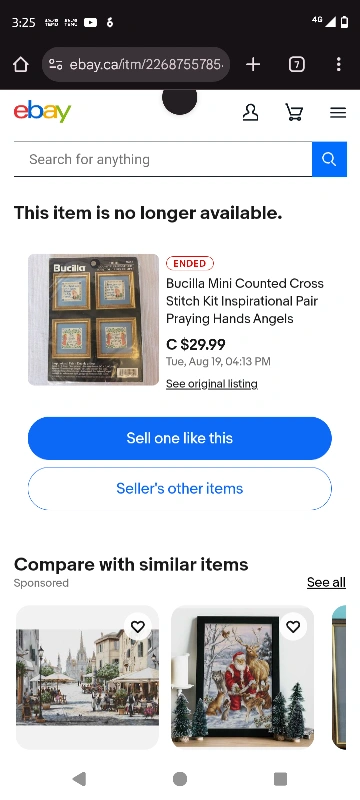Image resolution: width=360 pixels, height=800 pixels.
Task: Open See all similar items
Action: [x=326, y=582]
